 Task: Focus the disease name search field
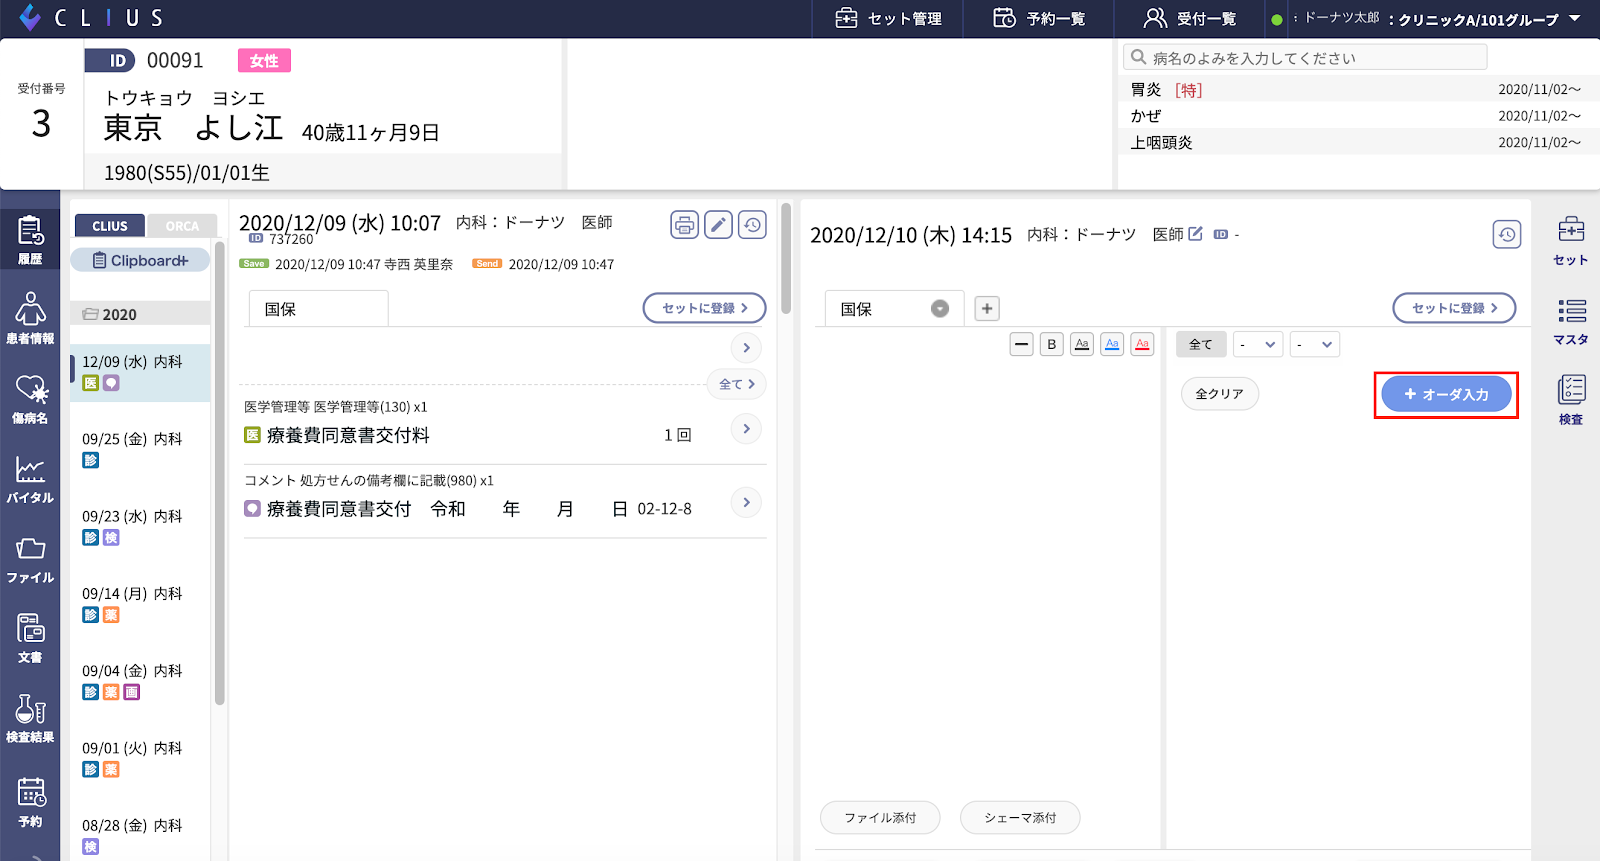[1305, 58]
